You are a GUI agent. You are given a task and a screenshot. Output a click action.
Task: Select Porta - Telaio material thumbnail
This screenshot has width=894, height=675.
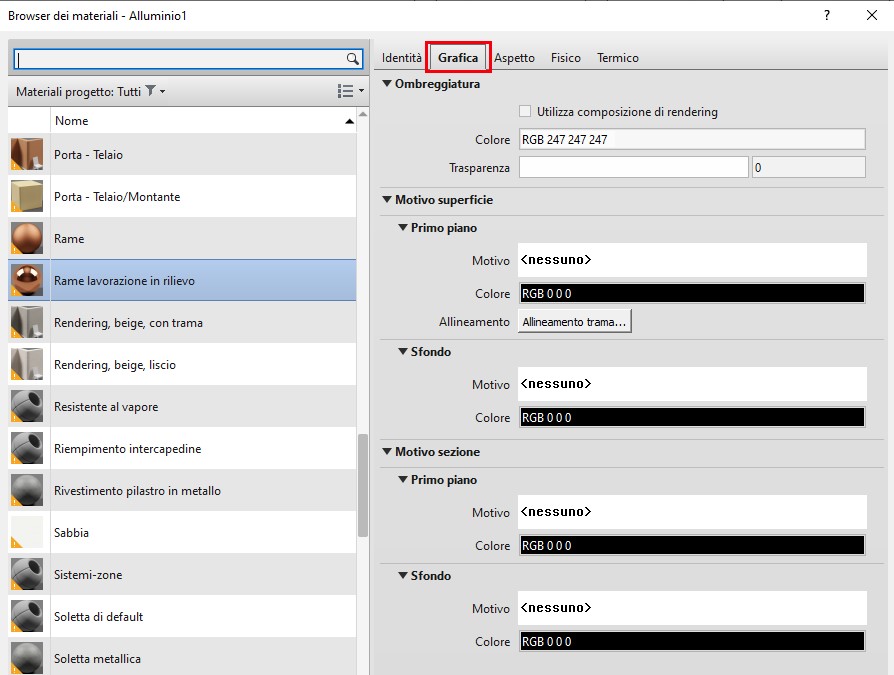tap(28, 155)
